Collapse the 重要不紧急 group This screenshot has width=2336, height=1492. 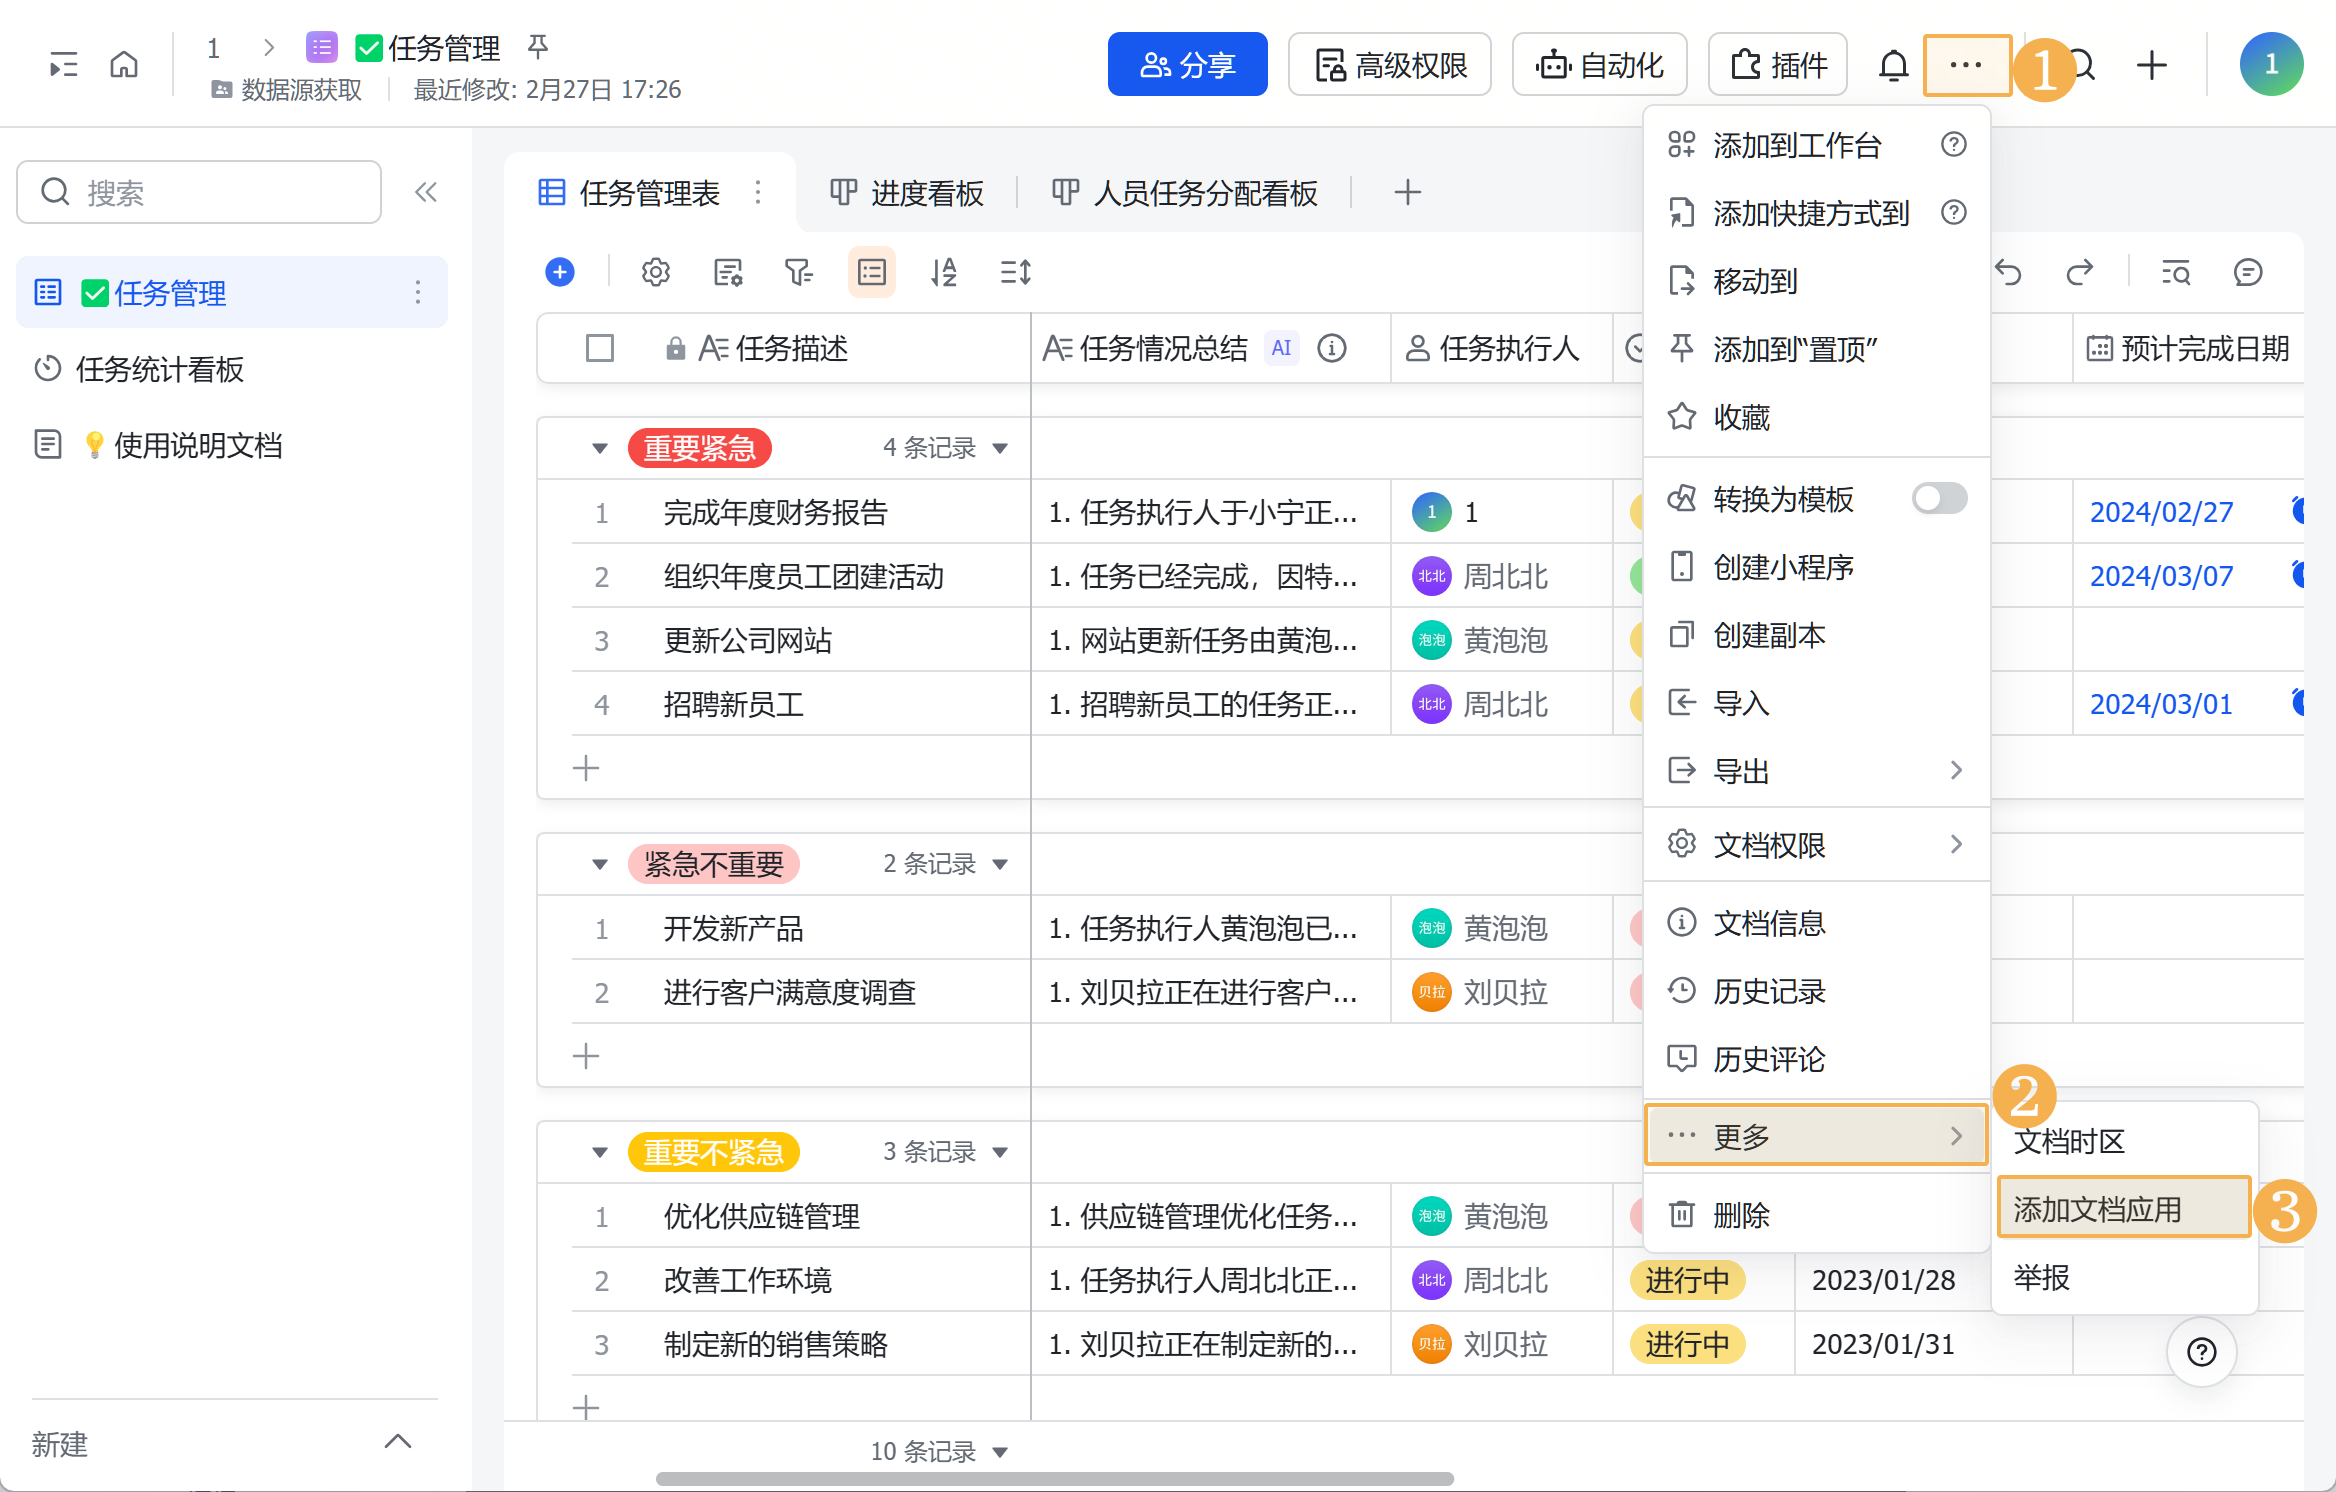[600, 1152]
